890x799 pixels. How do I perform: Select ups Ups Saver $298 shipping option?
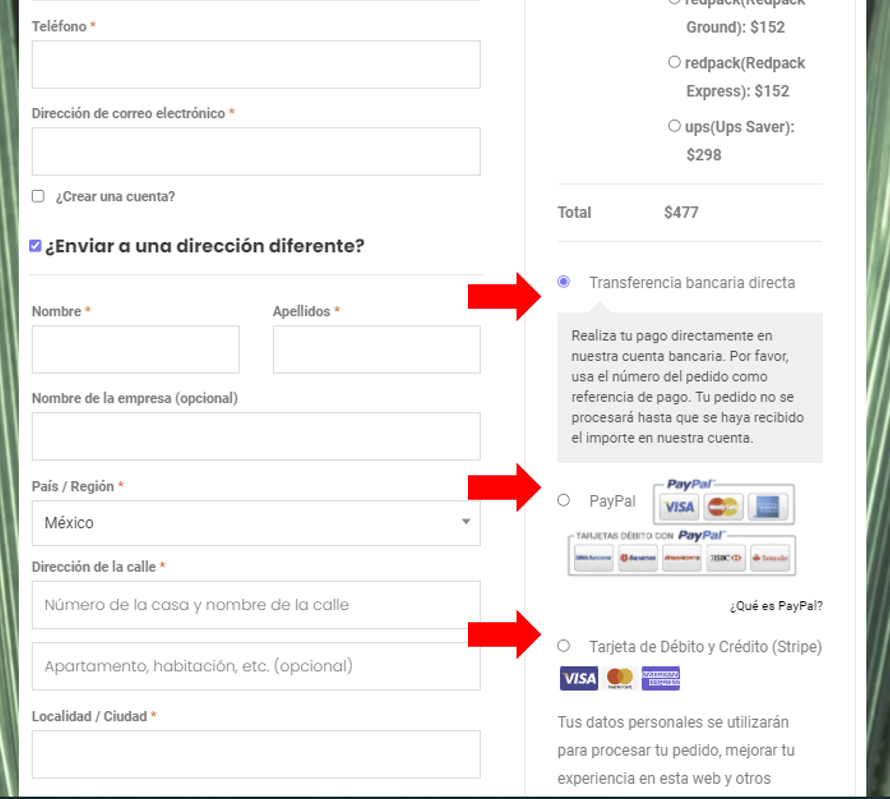tap(674, 125)
